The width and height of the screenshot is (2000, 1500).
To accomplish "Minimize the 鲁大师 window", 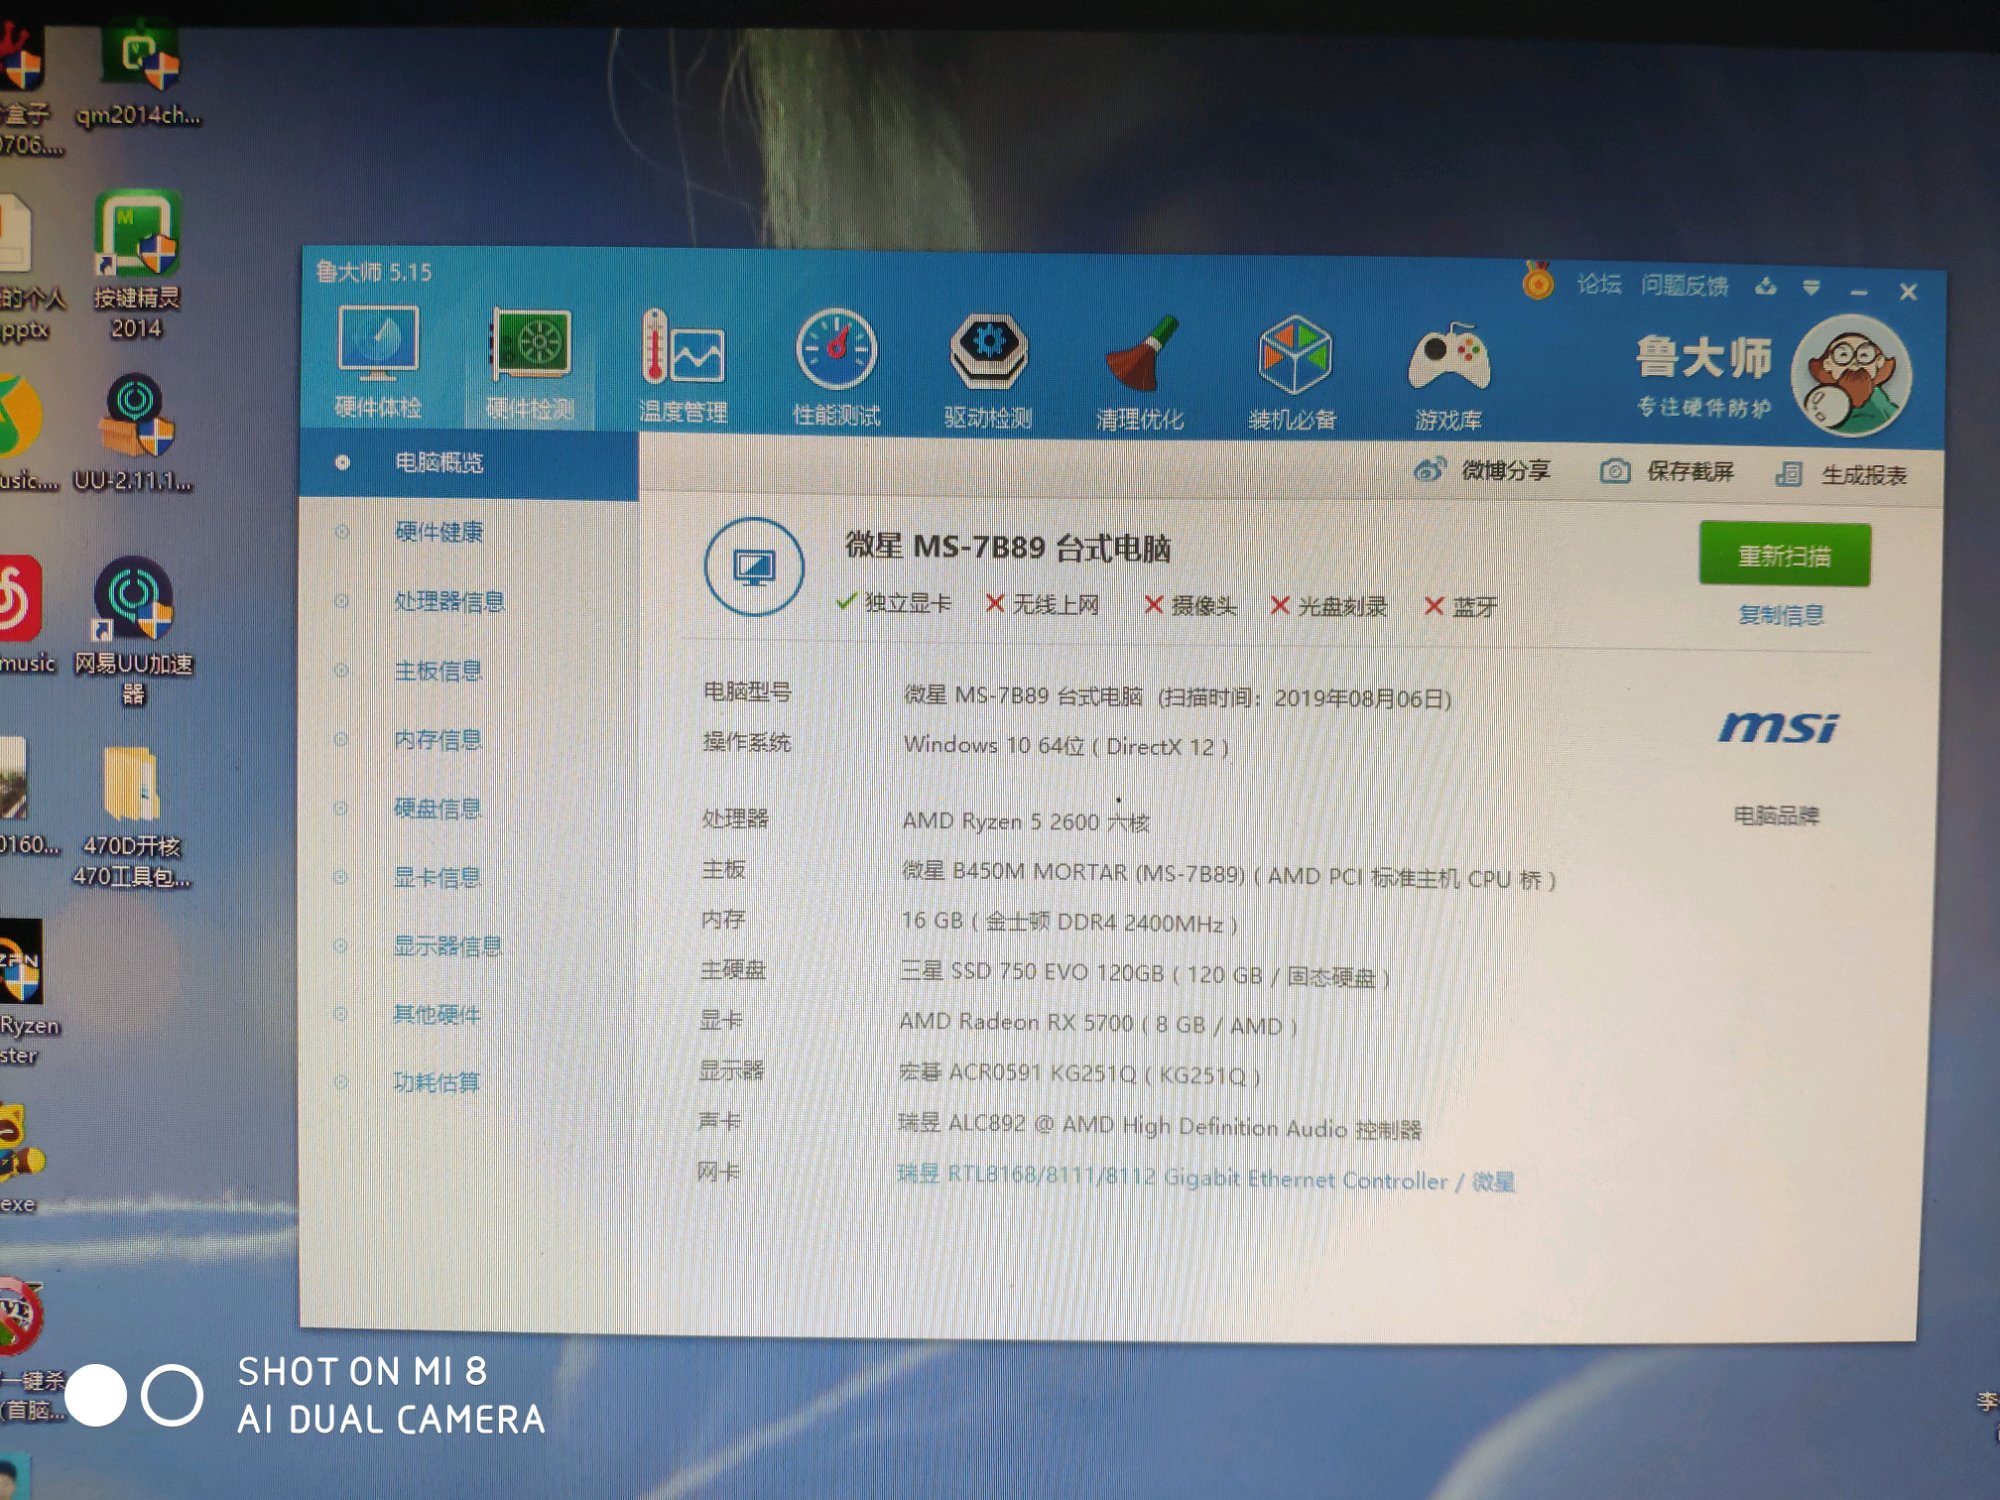I will point(1859,292).
